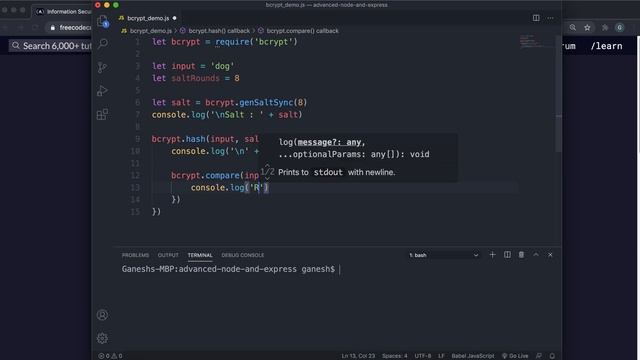
Task: Click the editor minimap preview
Action: pyautogui.click(x=531, y=41)
